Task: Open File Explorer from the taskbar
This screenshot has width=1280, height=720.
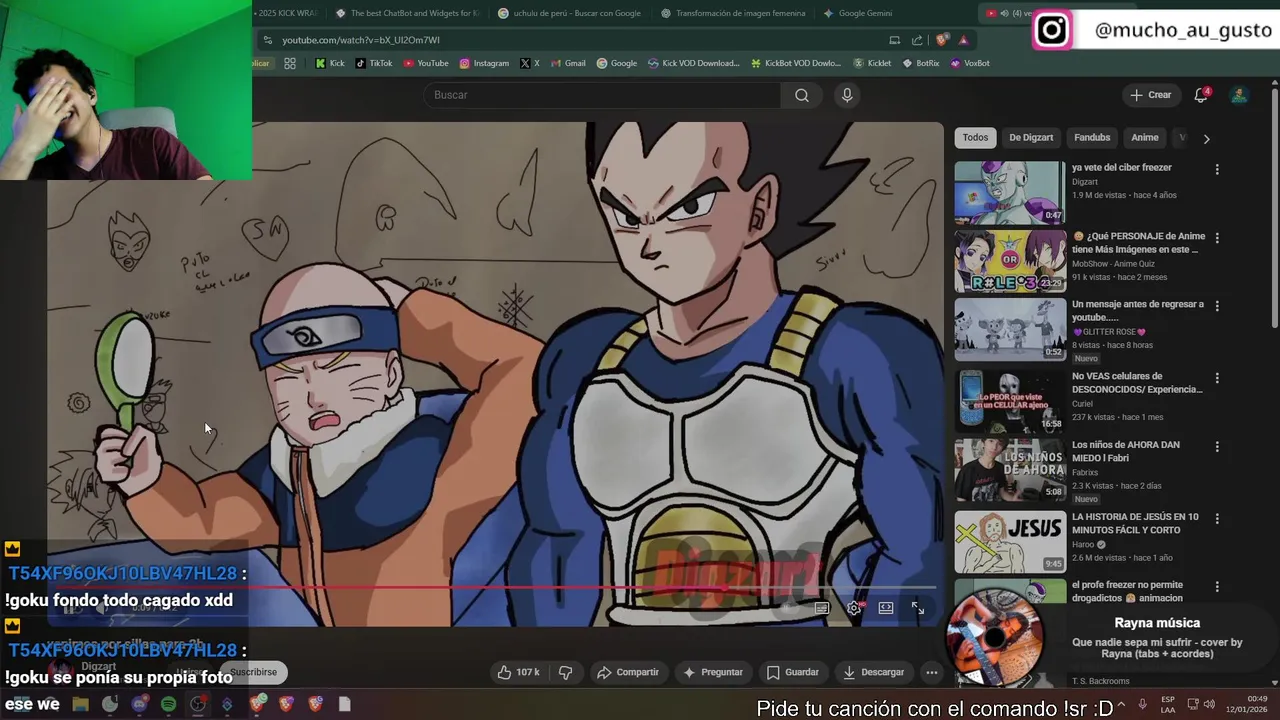Action: (80, 704)
